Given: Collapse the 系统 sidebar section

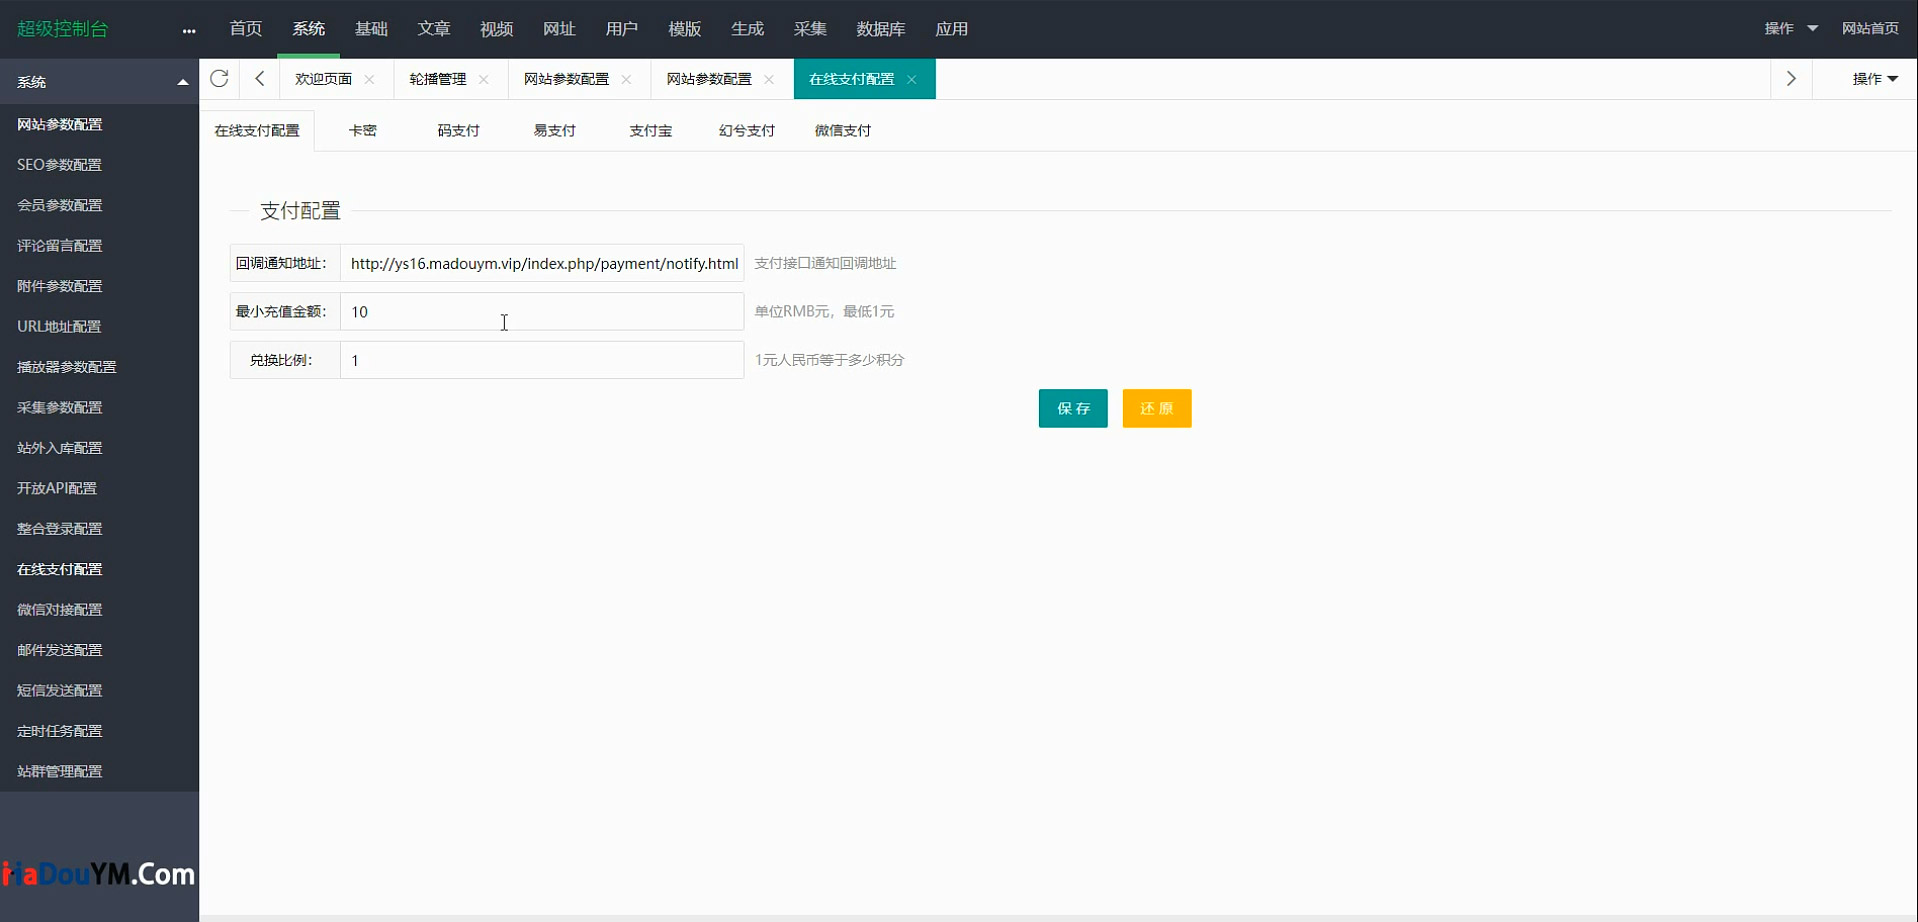Looking at the screenshot, I should tap(183, 82).
